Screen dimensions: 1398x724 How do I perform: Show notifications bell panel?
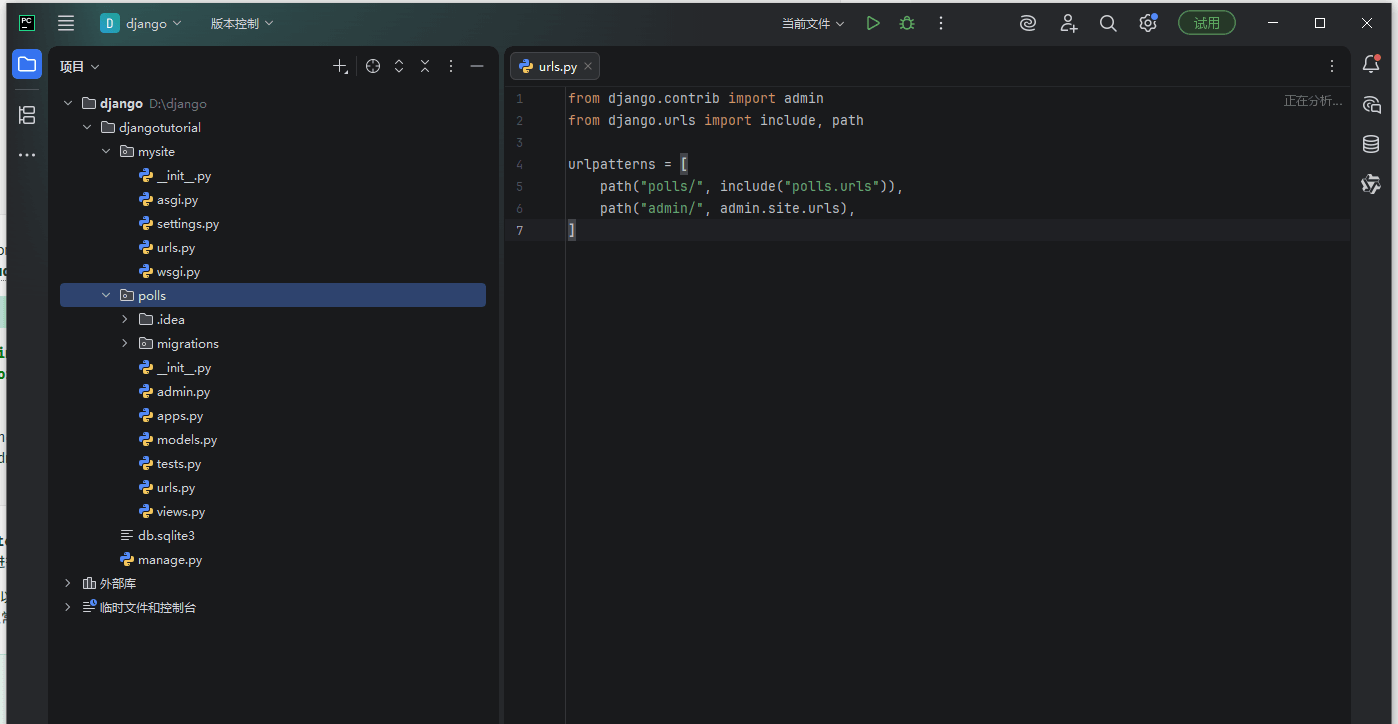(1371, 65)
